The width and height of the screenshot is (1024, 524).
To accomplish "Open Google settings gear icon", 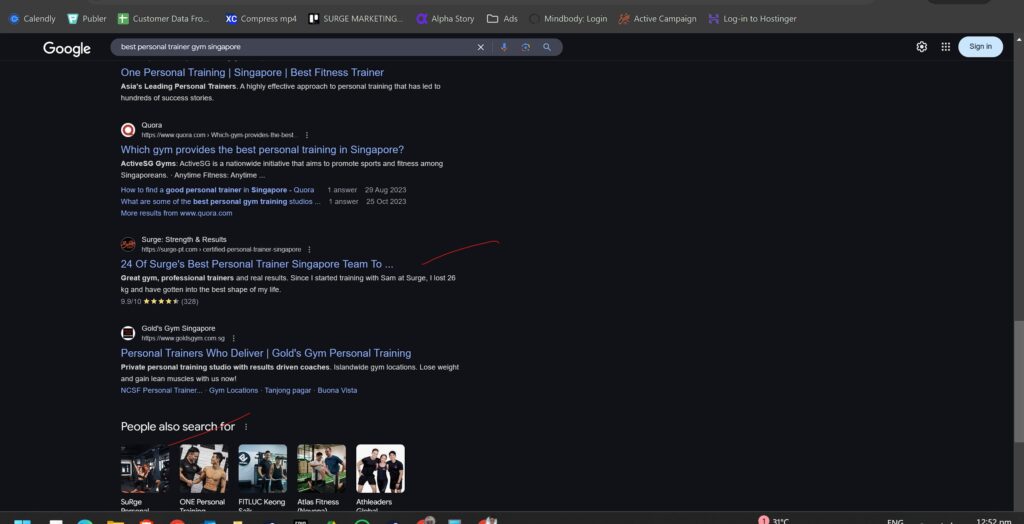I will (x=921, y=47).
